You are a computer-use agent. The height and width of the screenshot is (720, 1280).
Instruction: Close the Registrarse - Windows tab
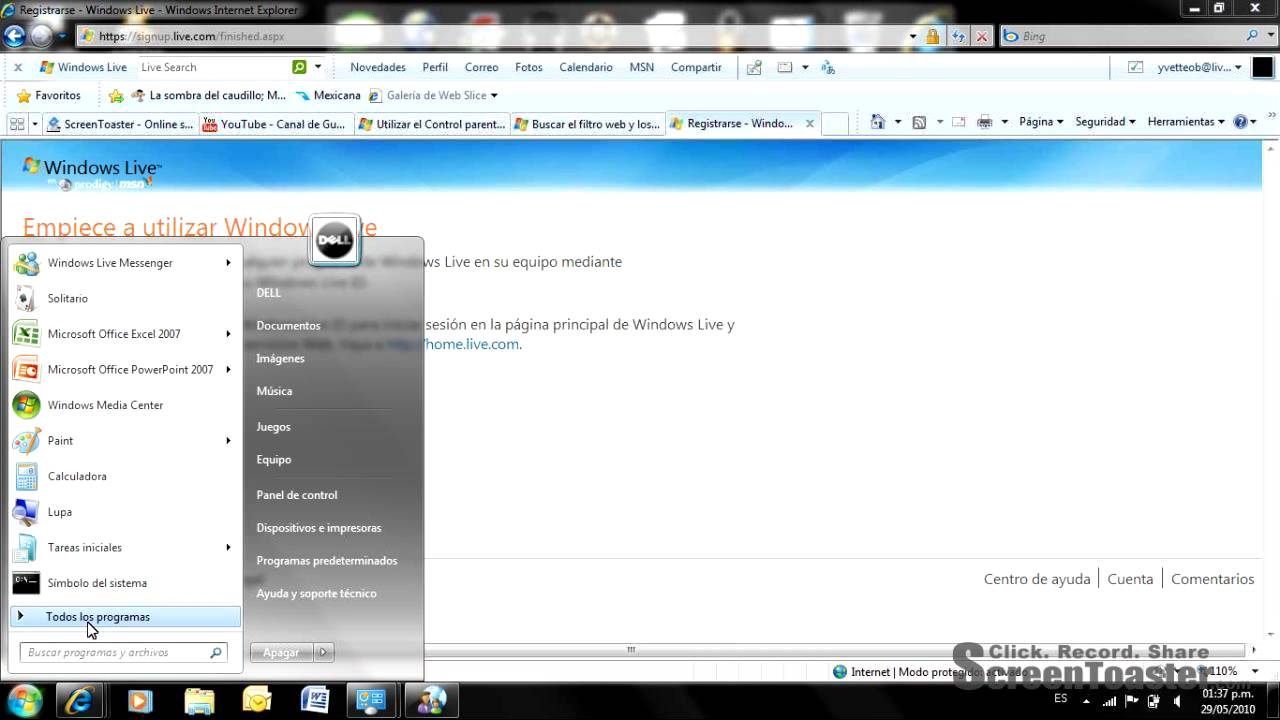click(x=810, y=124)
